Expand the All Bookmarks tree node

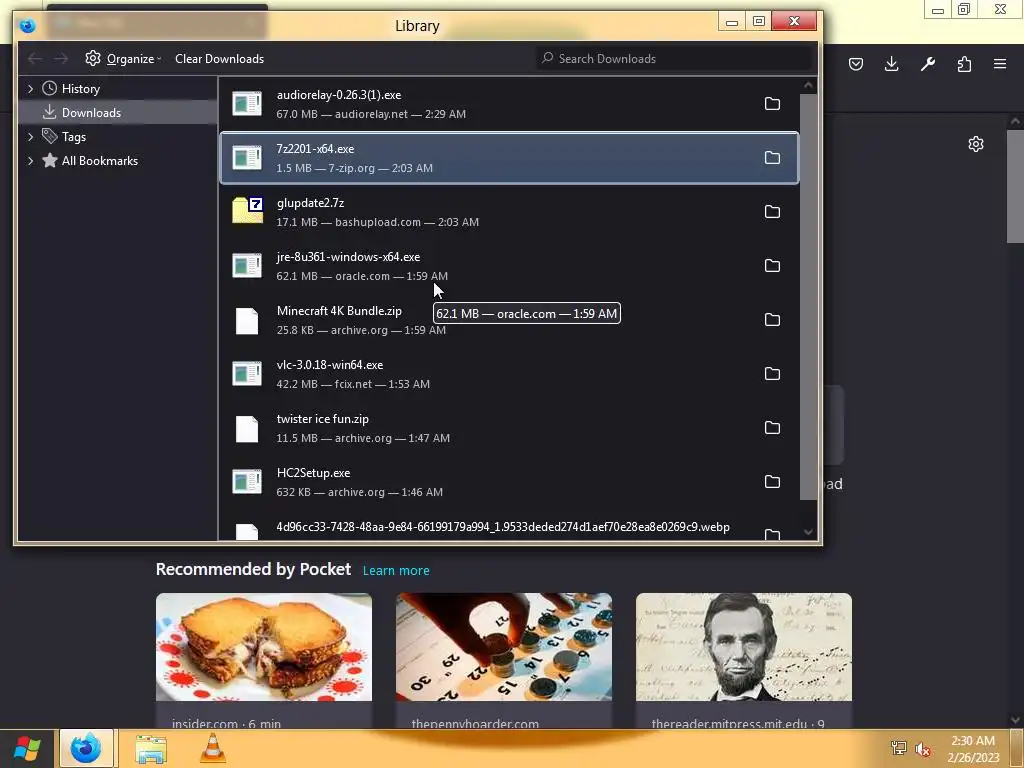[30, 161]
